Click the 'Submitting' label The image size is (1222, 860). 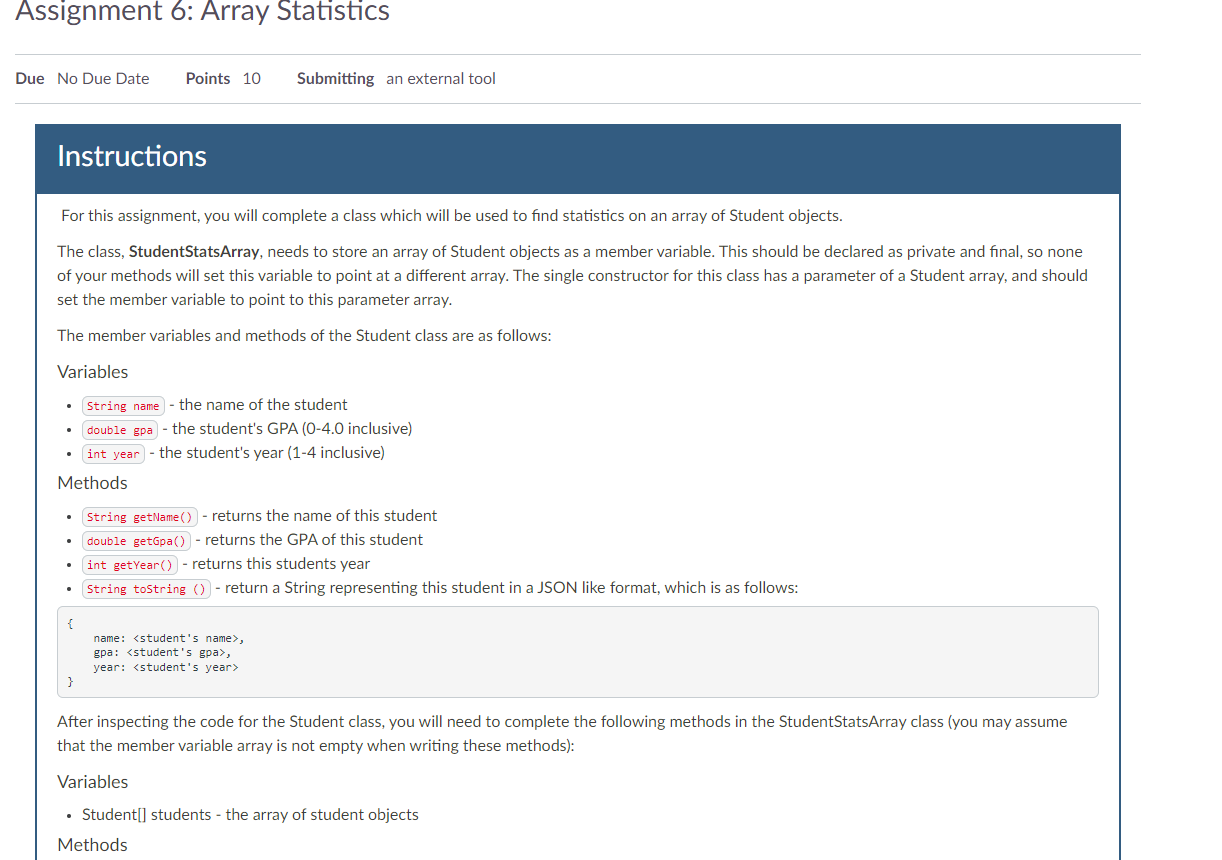click(x=335, y=79)
